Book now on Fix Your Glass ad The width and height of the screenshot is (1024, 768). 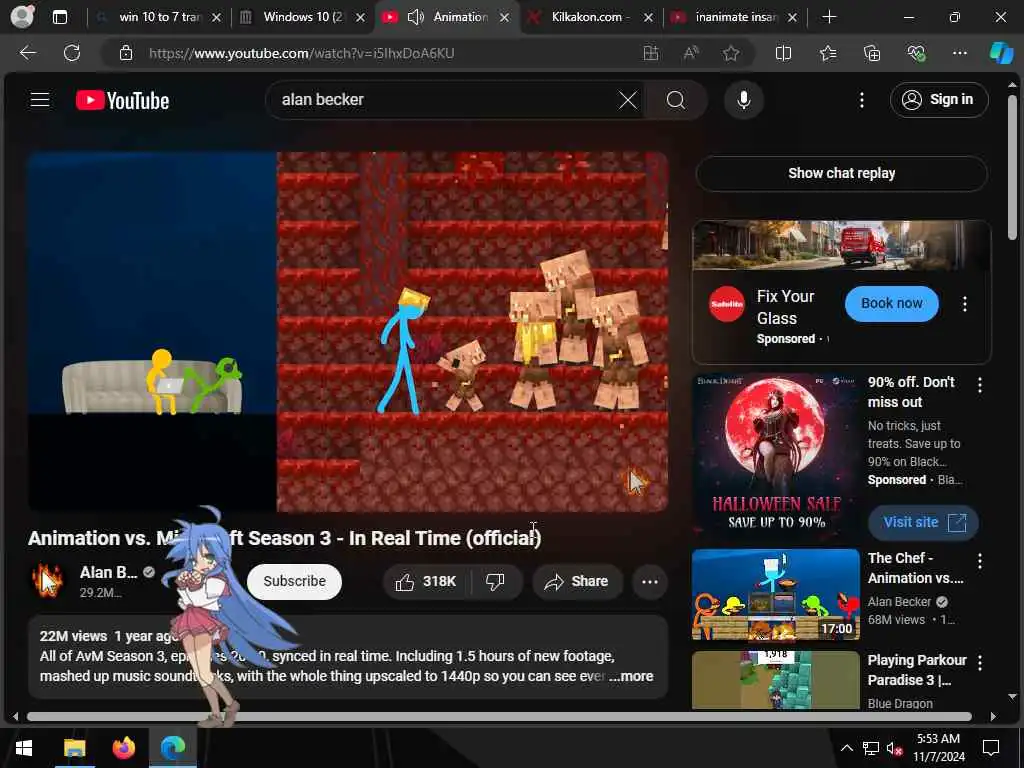[891, 304]
